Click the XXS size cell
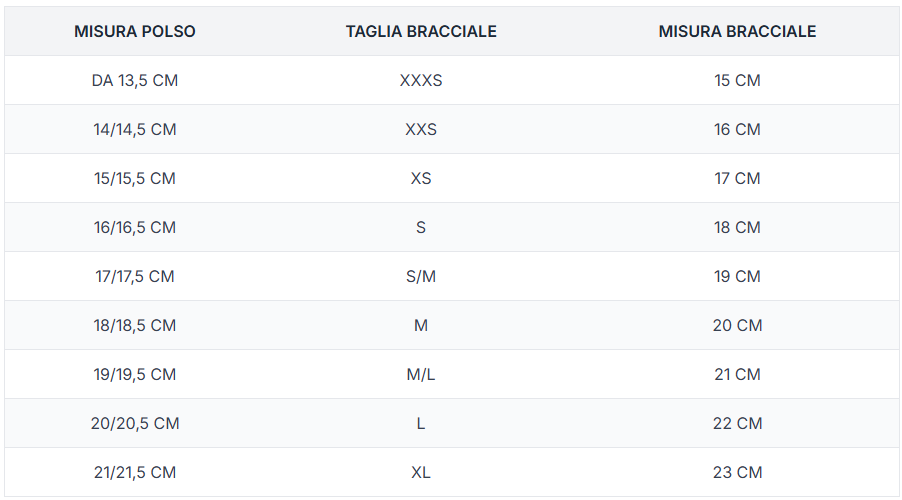Viewport: 902px width, 500px height. tap(421, 129)
